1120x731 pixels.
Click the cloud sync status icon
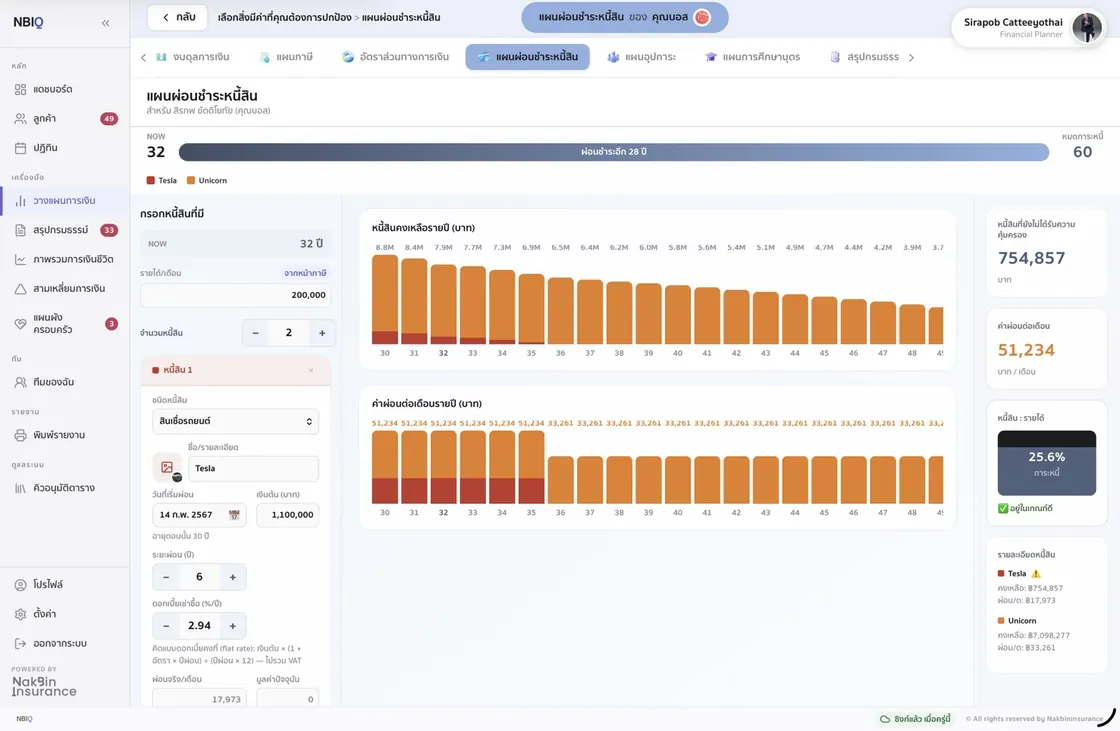[x=884, y=719]
